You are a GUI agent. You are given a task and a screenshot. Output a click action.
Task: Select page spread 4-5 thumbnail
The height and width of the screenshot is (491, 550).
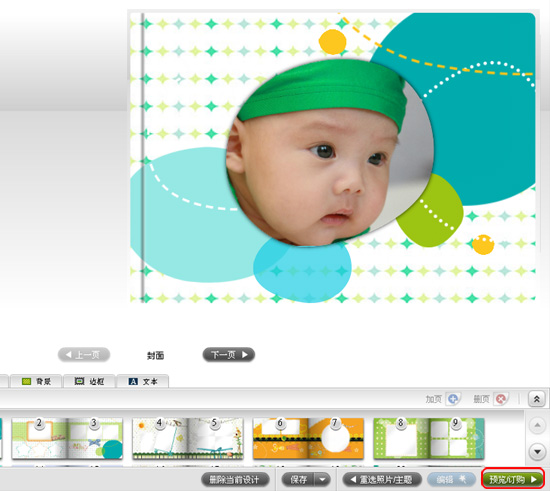coord(188,438)
